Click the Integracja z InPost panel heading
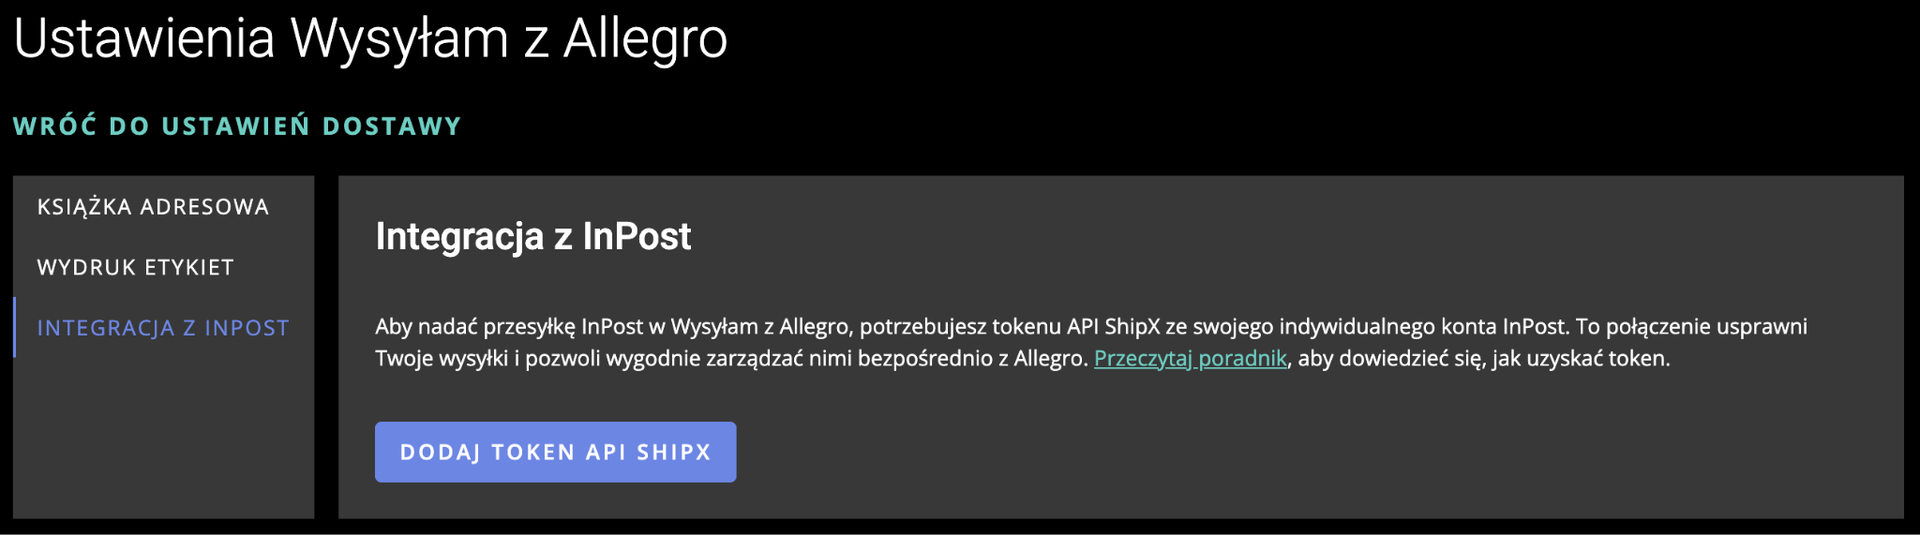This screenshot has width=1920, height=535. point(533,236)
